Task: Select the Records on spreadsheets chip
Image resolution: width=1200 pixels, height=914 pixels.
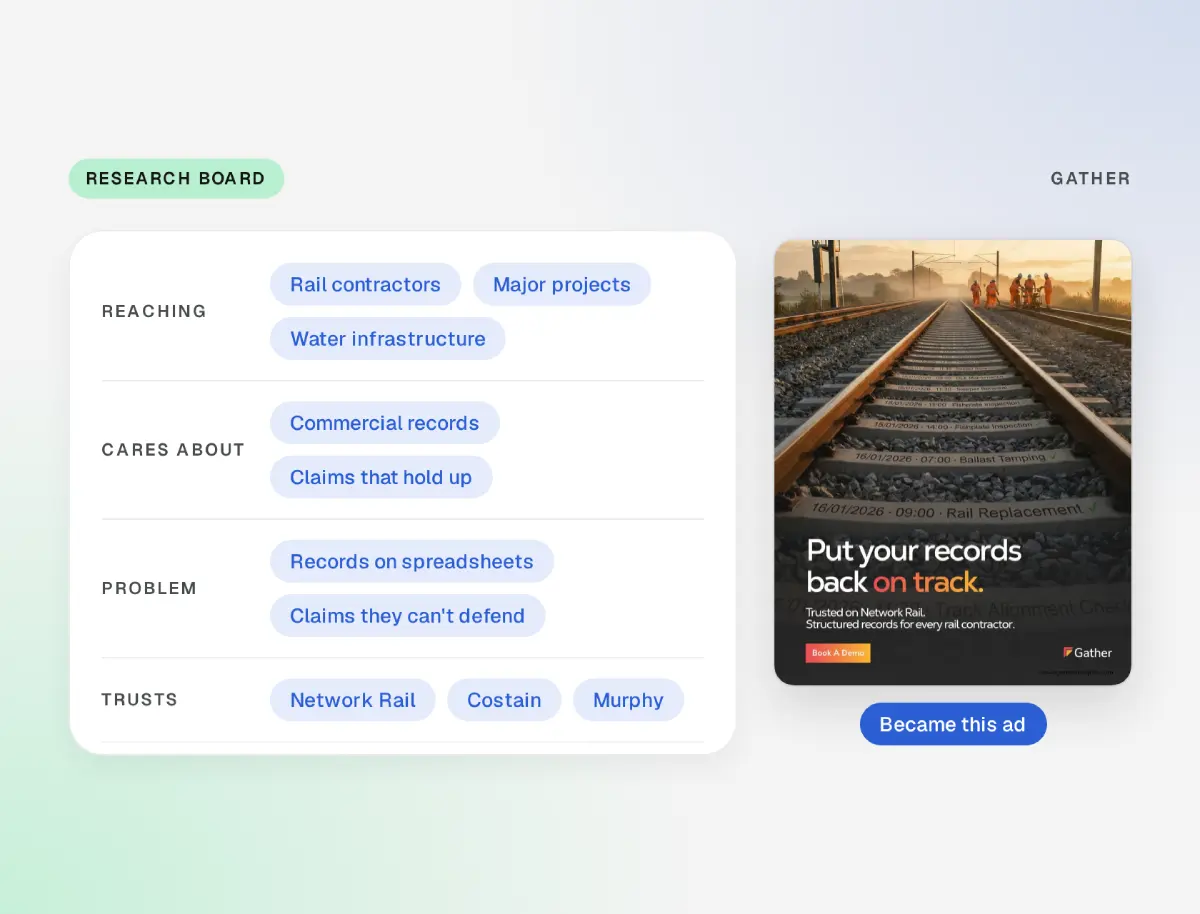Action: [x=412, y=561]
